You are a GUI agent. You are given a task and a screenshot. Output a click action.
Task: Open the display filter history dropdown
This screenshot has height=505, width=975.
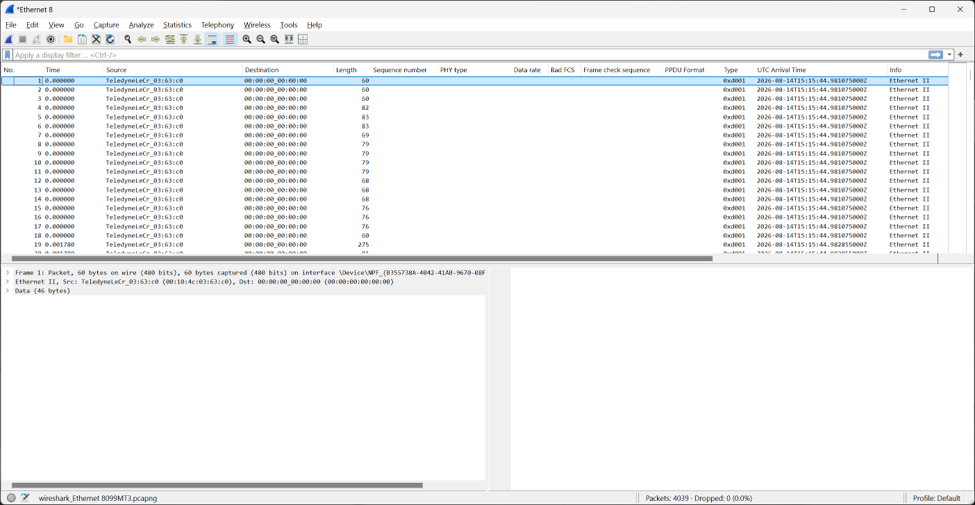[x=950, y=55]
